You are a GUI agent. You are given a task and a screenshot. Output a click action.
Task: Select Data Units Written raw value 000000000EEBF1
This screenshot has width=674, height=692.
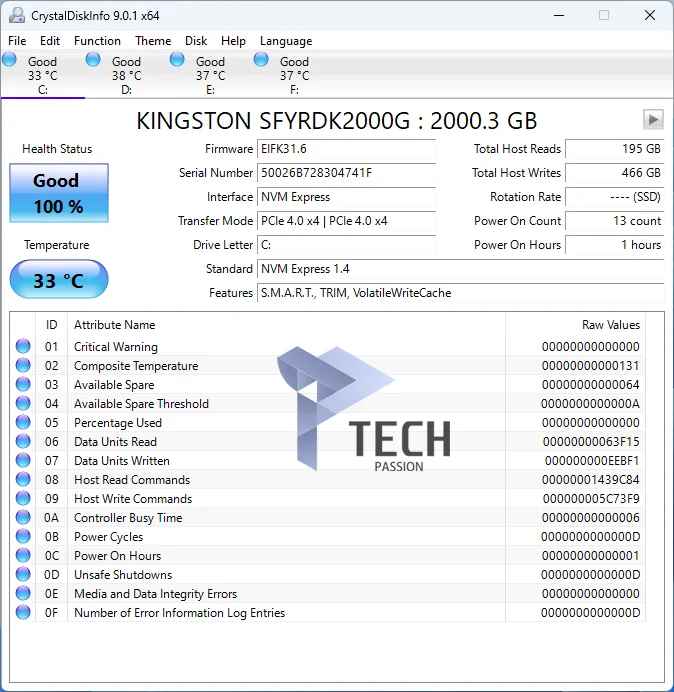click(592, 461)
